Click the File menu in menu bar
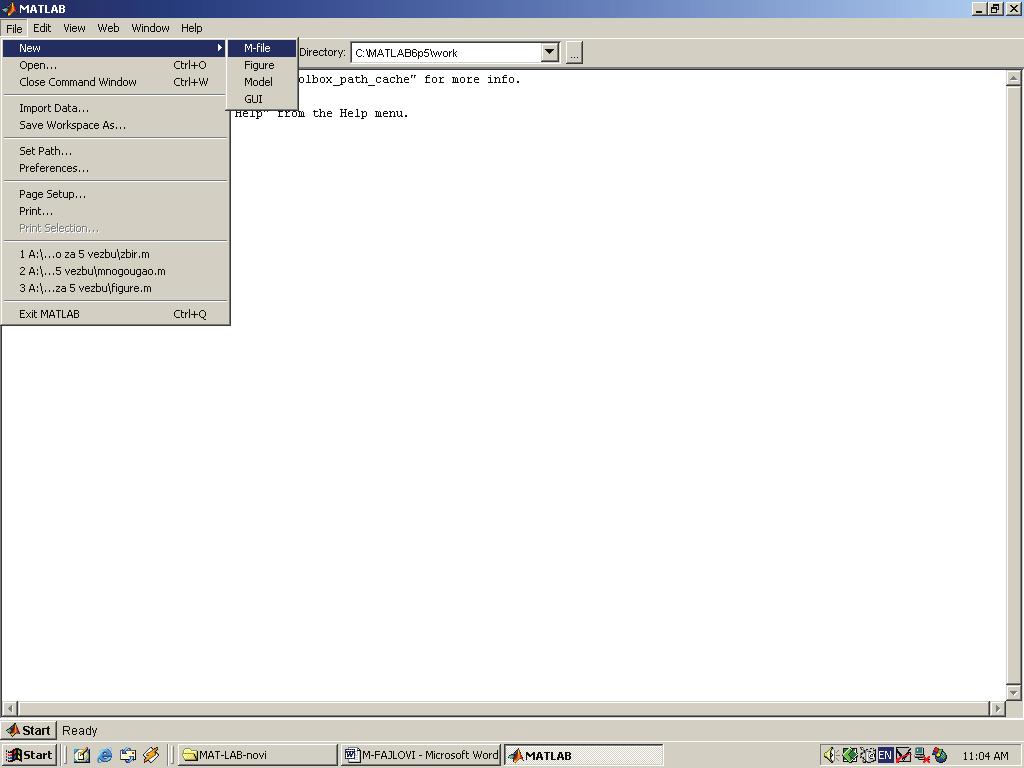 (14, 28)
